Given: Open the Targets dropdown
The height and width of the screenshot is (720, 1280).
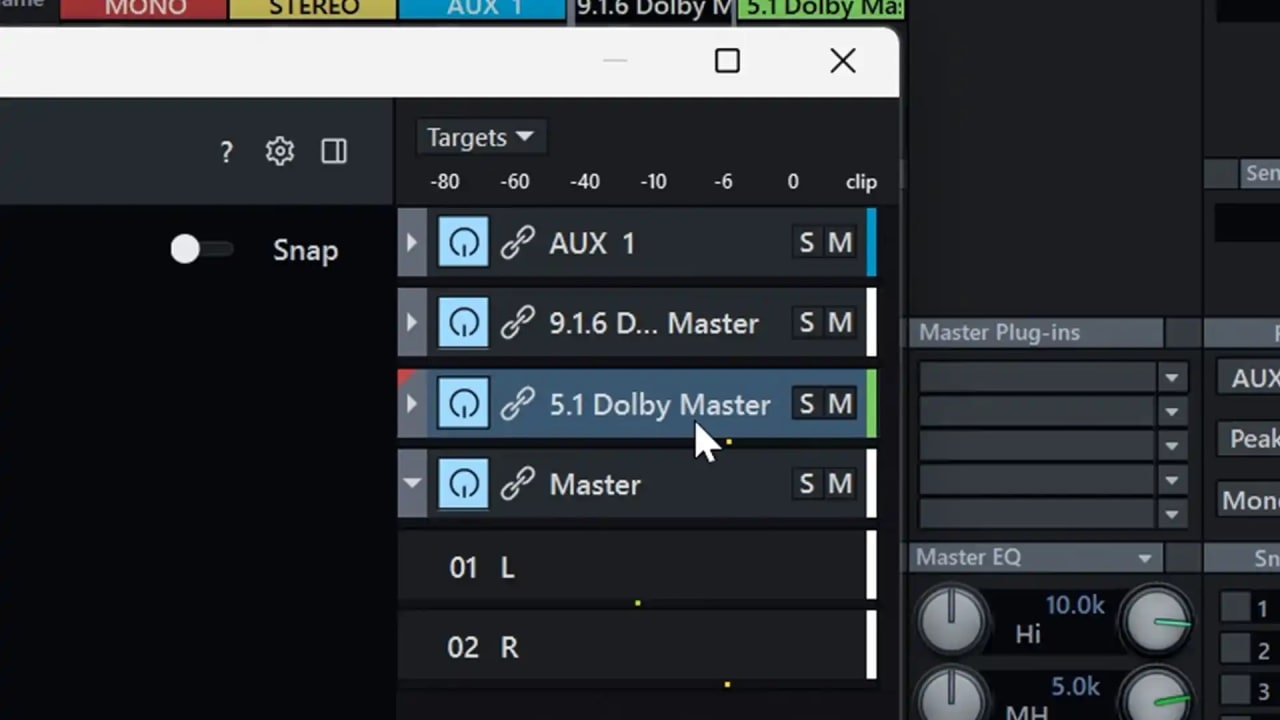Looking at the screenshot, I should 481,137.
